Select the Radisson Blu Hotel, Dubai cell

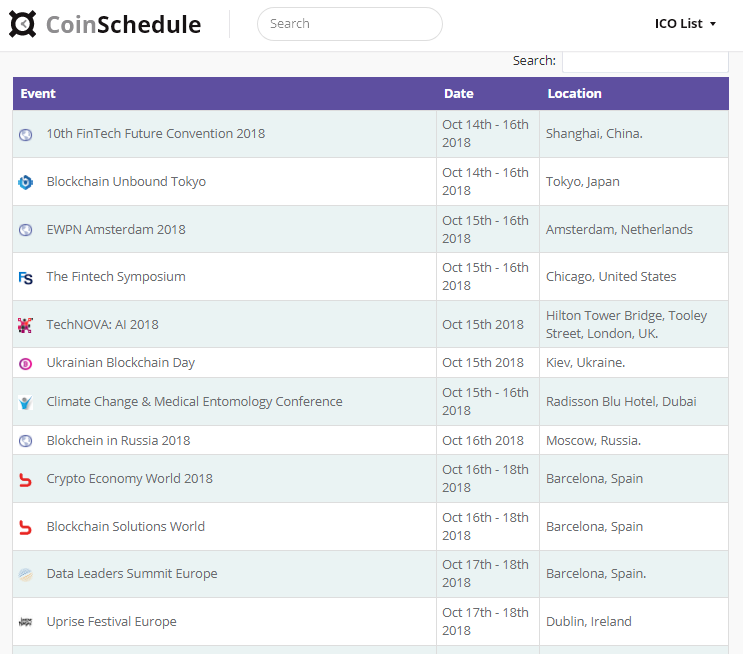(634, 401)
